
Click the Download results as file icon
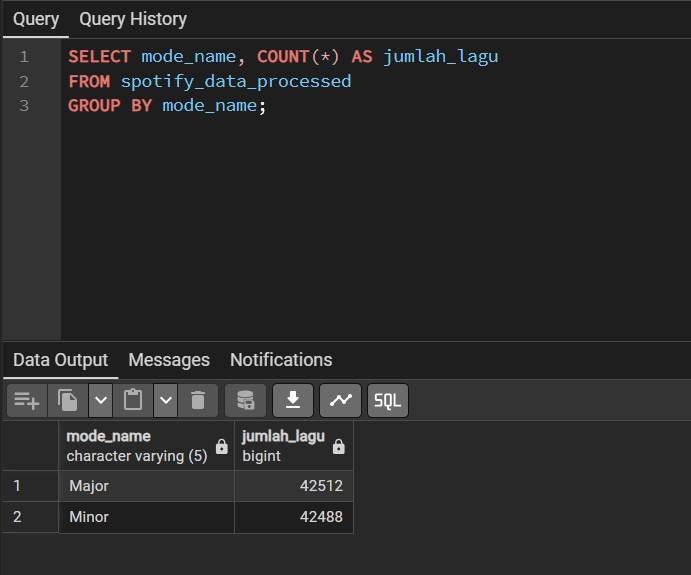(x=293, y=400)
